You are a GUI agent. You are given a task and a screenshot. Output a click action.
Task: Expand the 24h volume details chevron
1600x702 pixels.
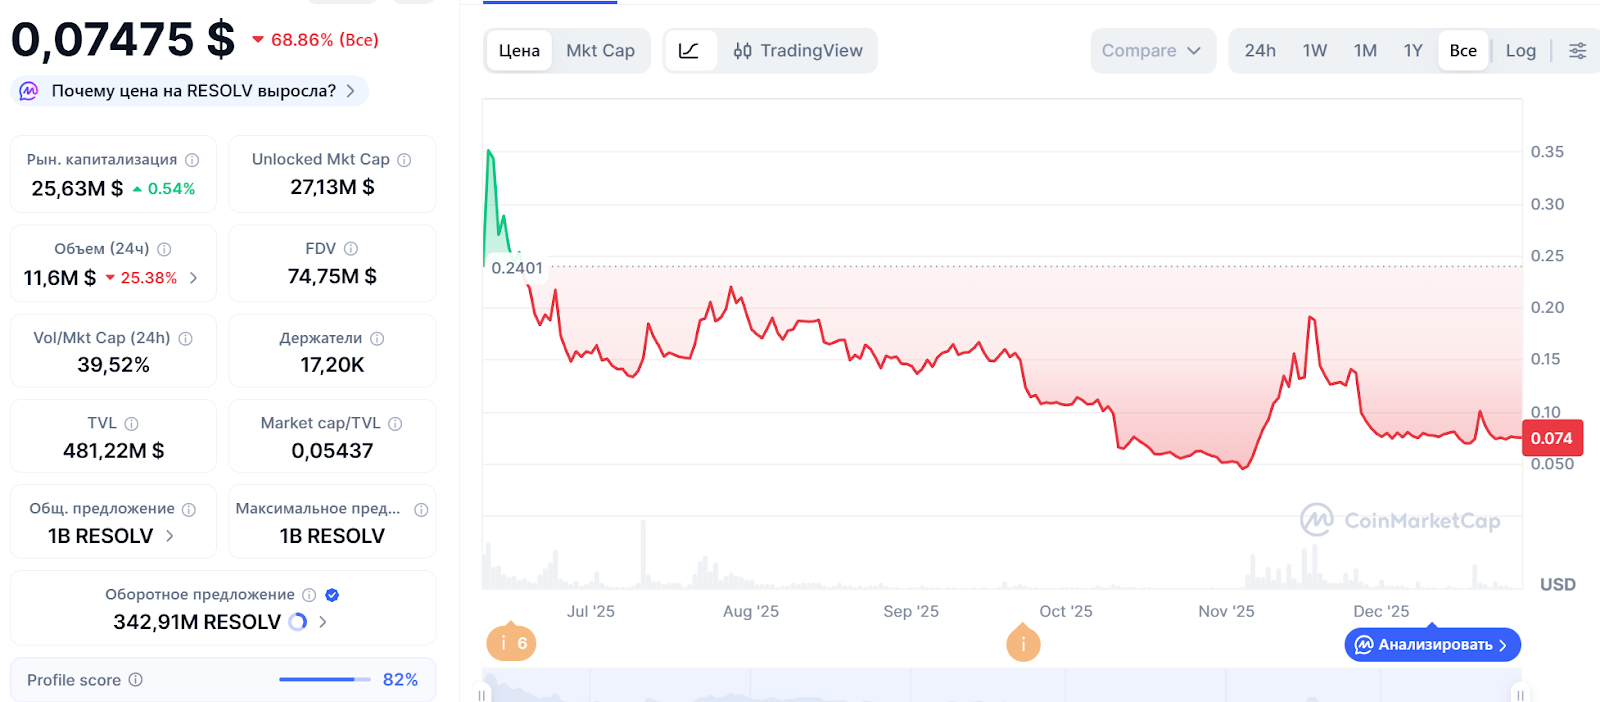[x=193, y=278]
